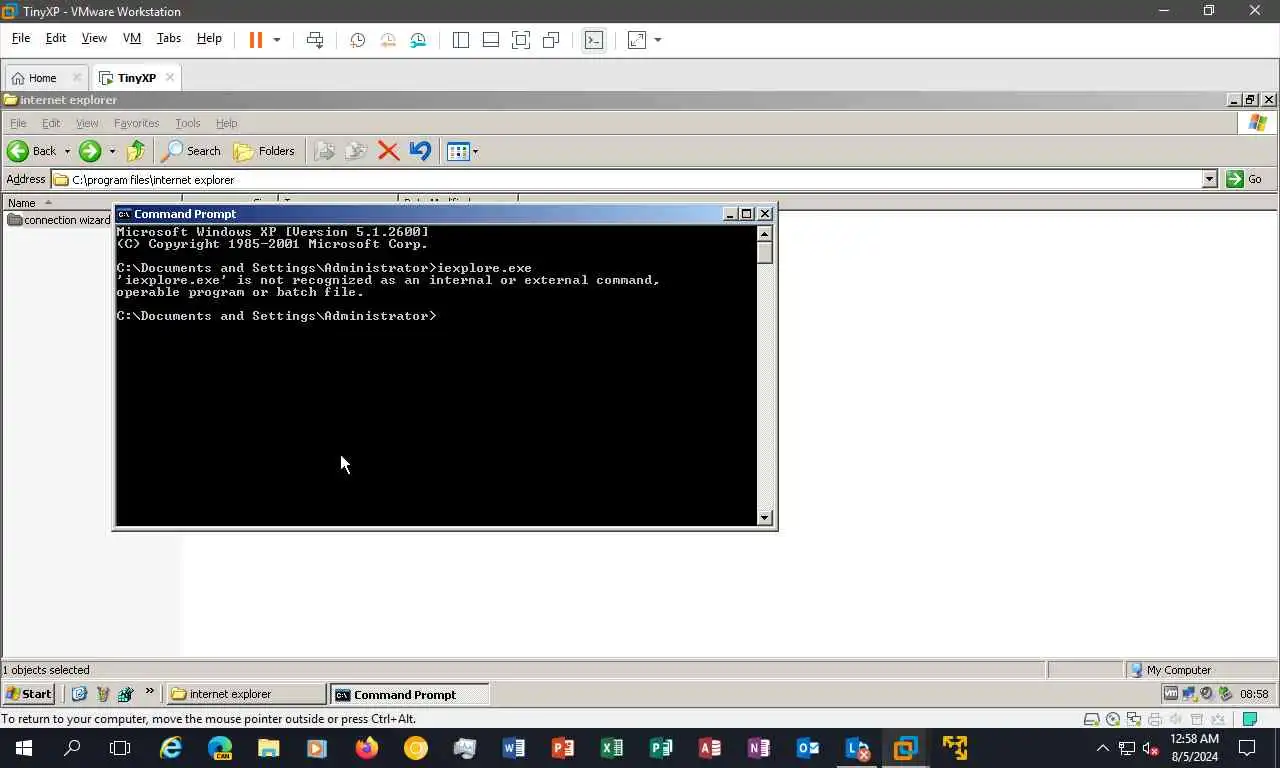The height and width of the screenshot is (768, 1280).
Task: Open the VMware snapshot manager
Action: tap(418, 40)
